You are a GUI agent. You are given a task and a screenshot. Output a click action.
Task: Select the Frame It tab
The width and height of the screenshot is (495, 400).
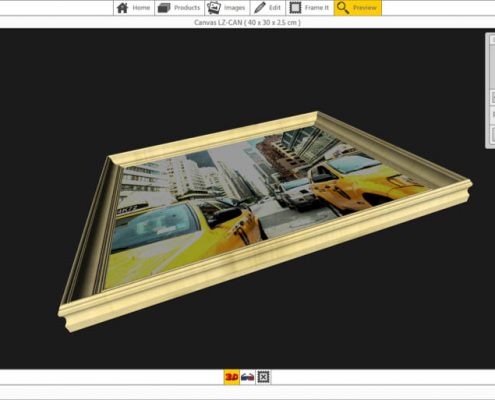coord(310,8)
